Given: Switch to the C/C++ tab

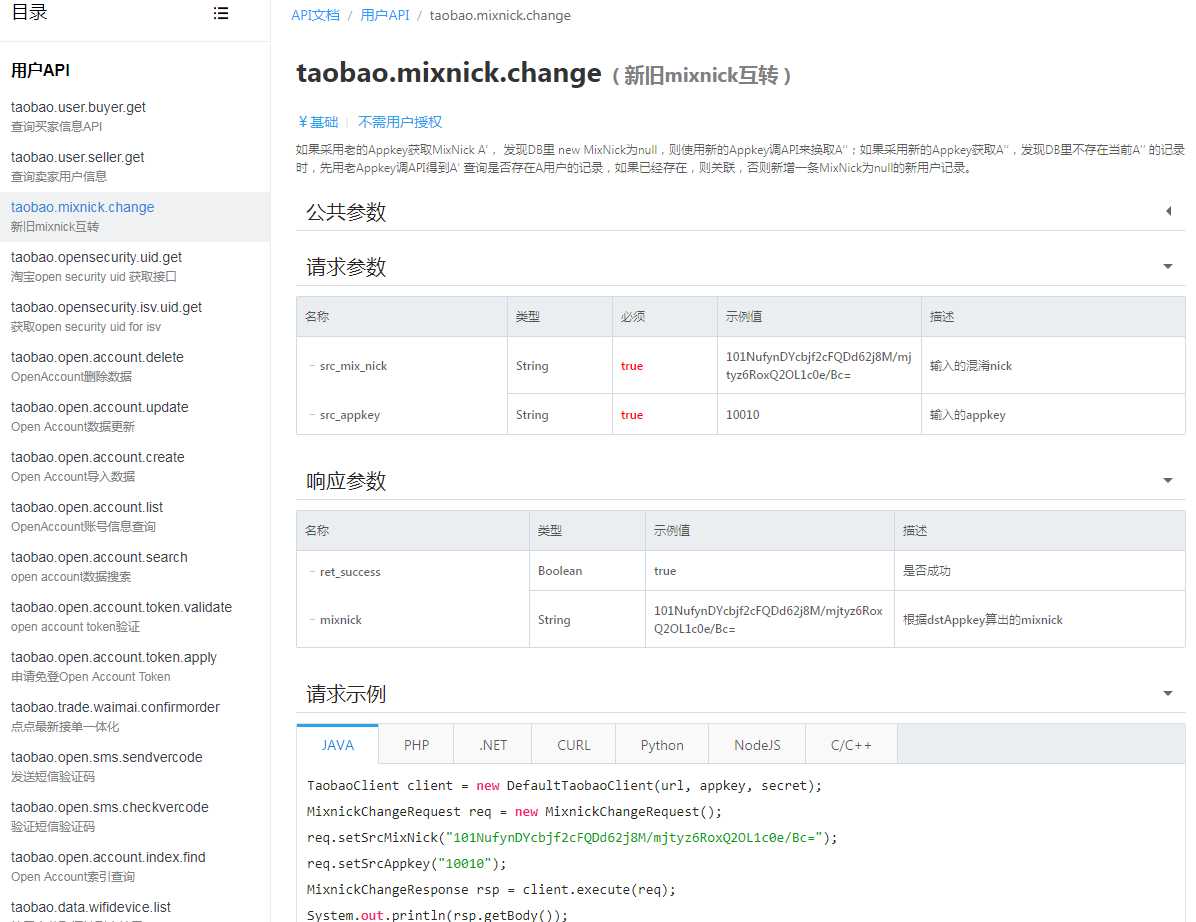Looking at the screenshot, I should 851,745.
